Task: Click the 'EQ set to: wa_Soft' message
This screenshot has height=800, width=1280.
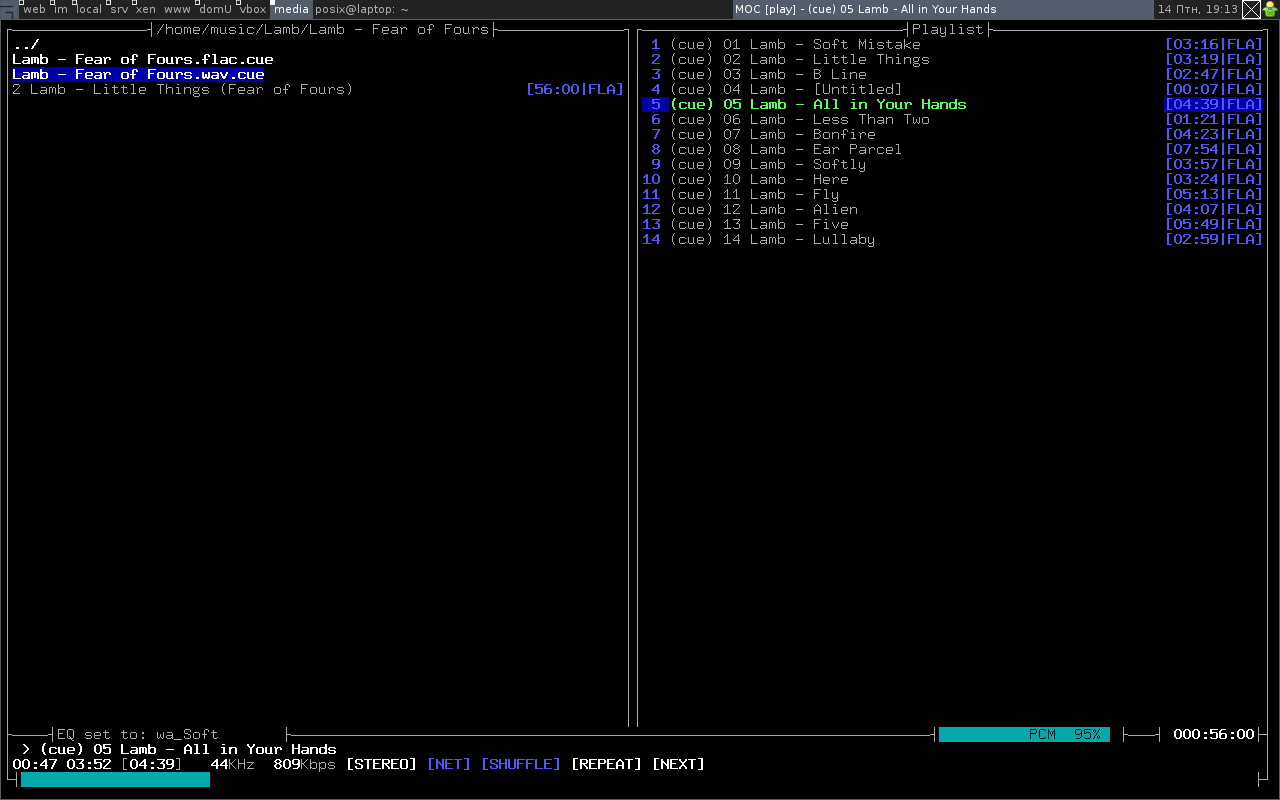Action: (x=137, y=734)
